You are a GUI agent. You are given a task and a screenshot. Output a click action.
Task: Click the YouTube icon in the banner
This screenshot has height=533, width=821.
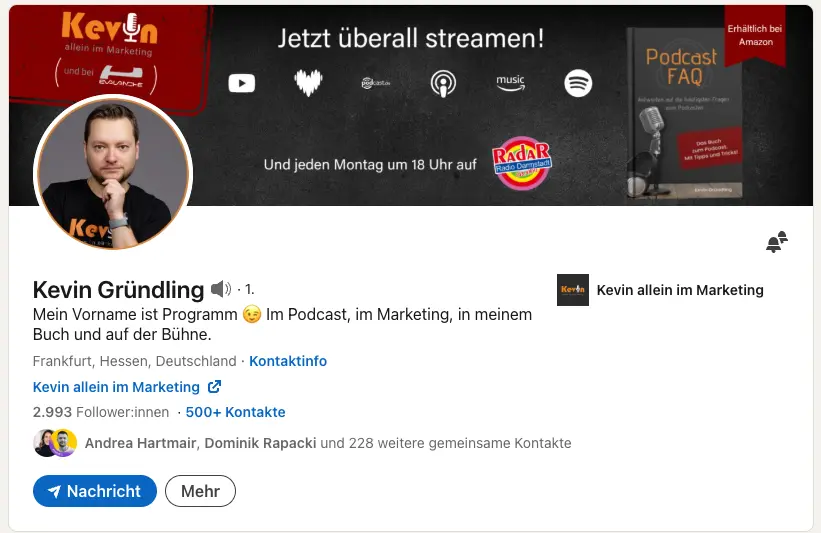241,83
